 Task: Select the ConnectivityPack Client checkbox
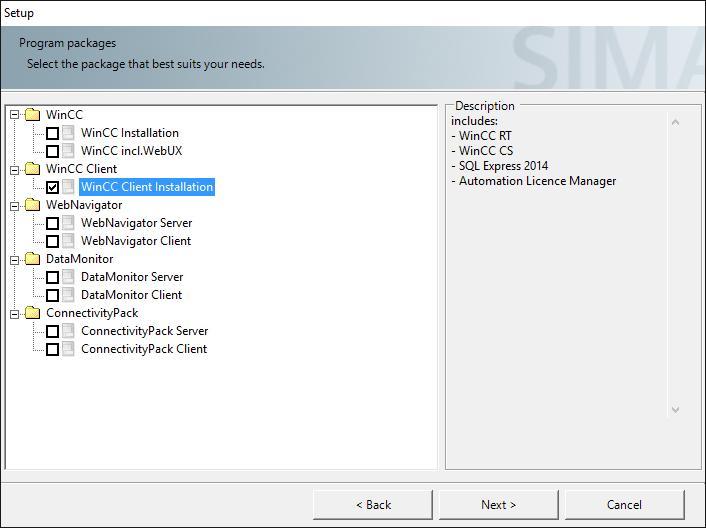(53, 349)
